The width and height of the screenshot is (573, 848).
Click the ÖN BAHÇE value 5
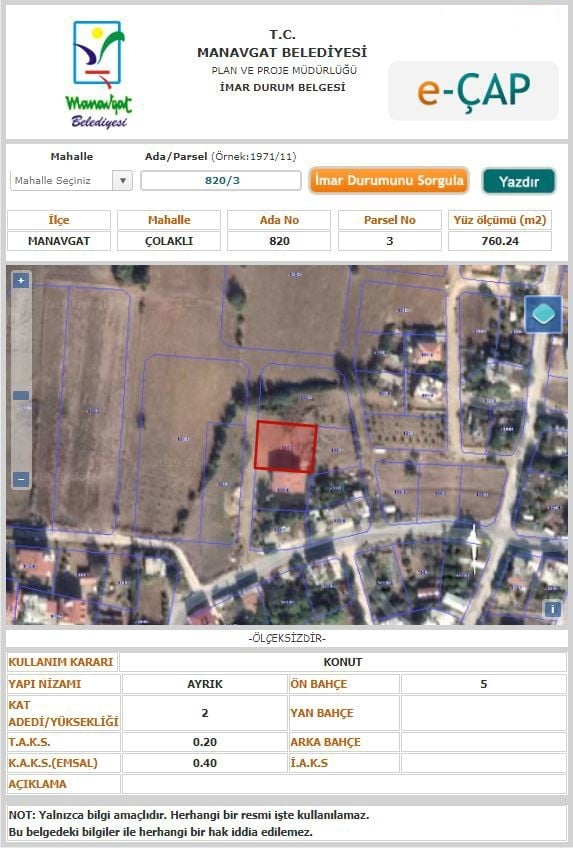coord(484,684)
